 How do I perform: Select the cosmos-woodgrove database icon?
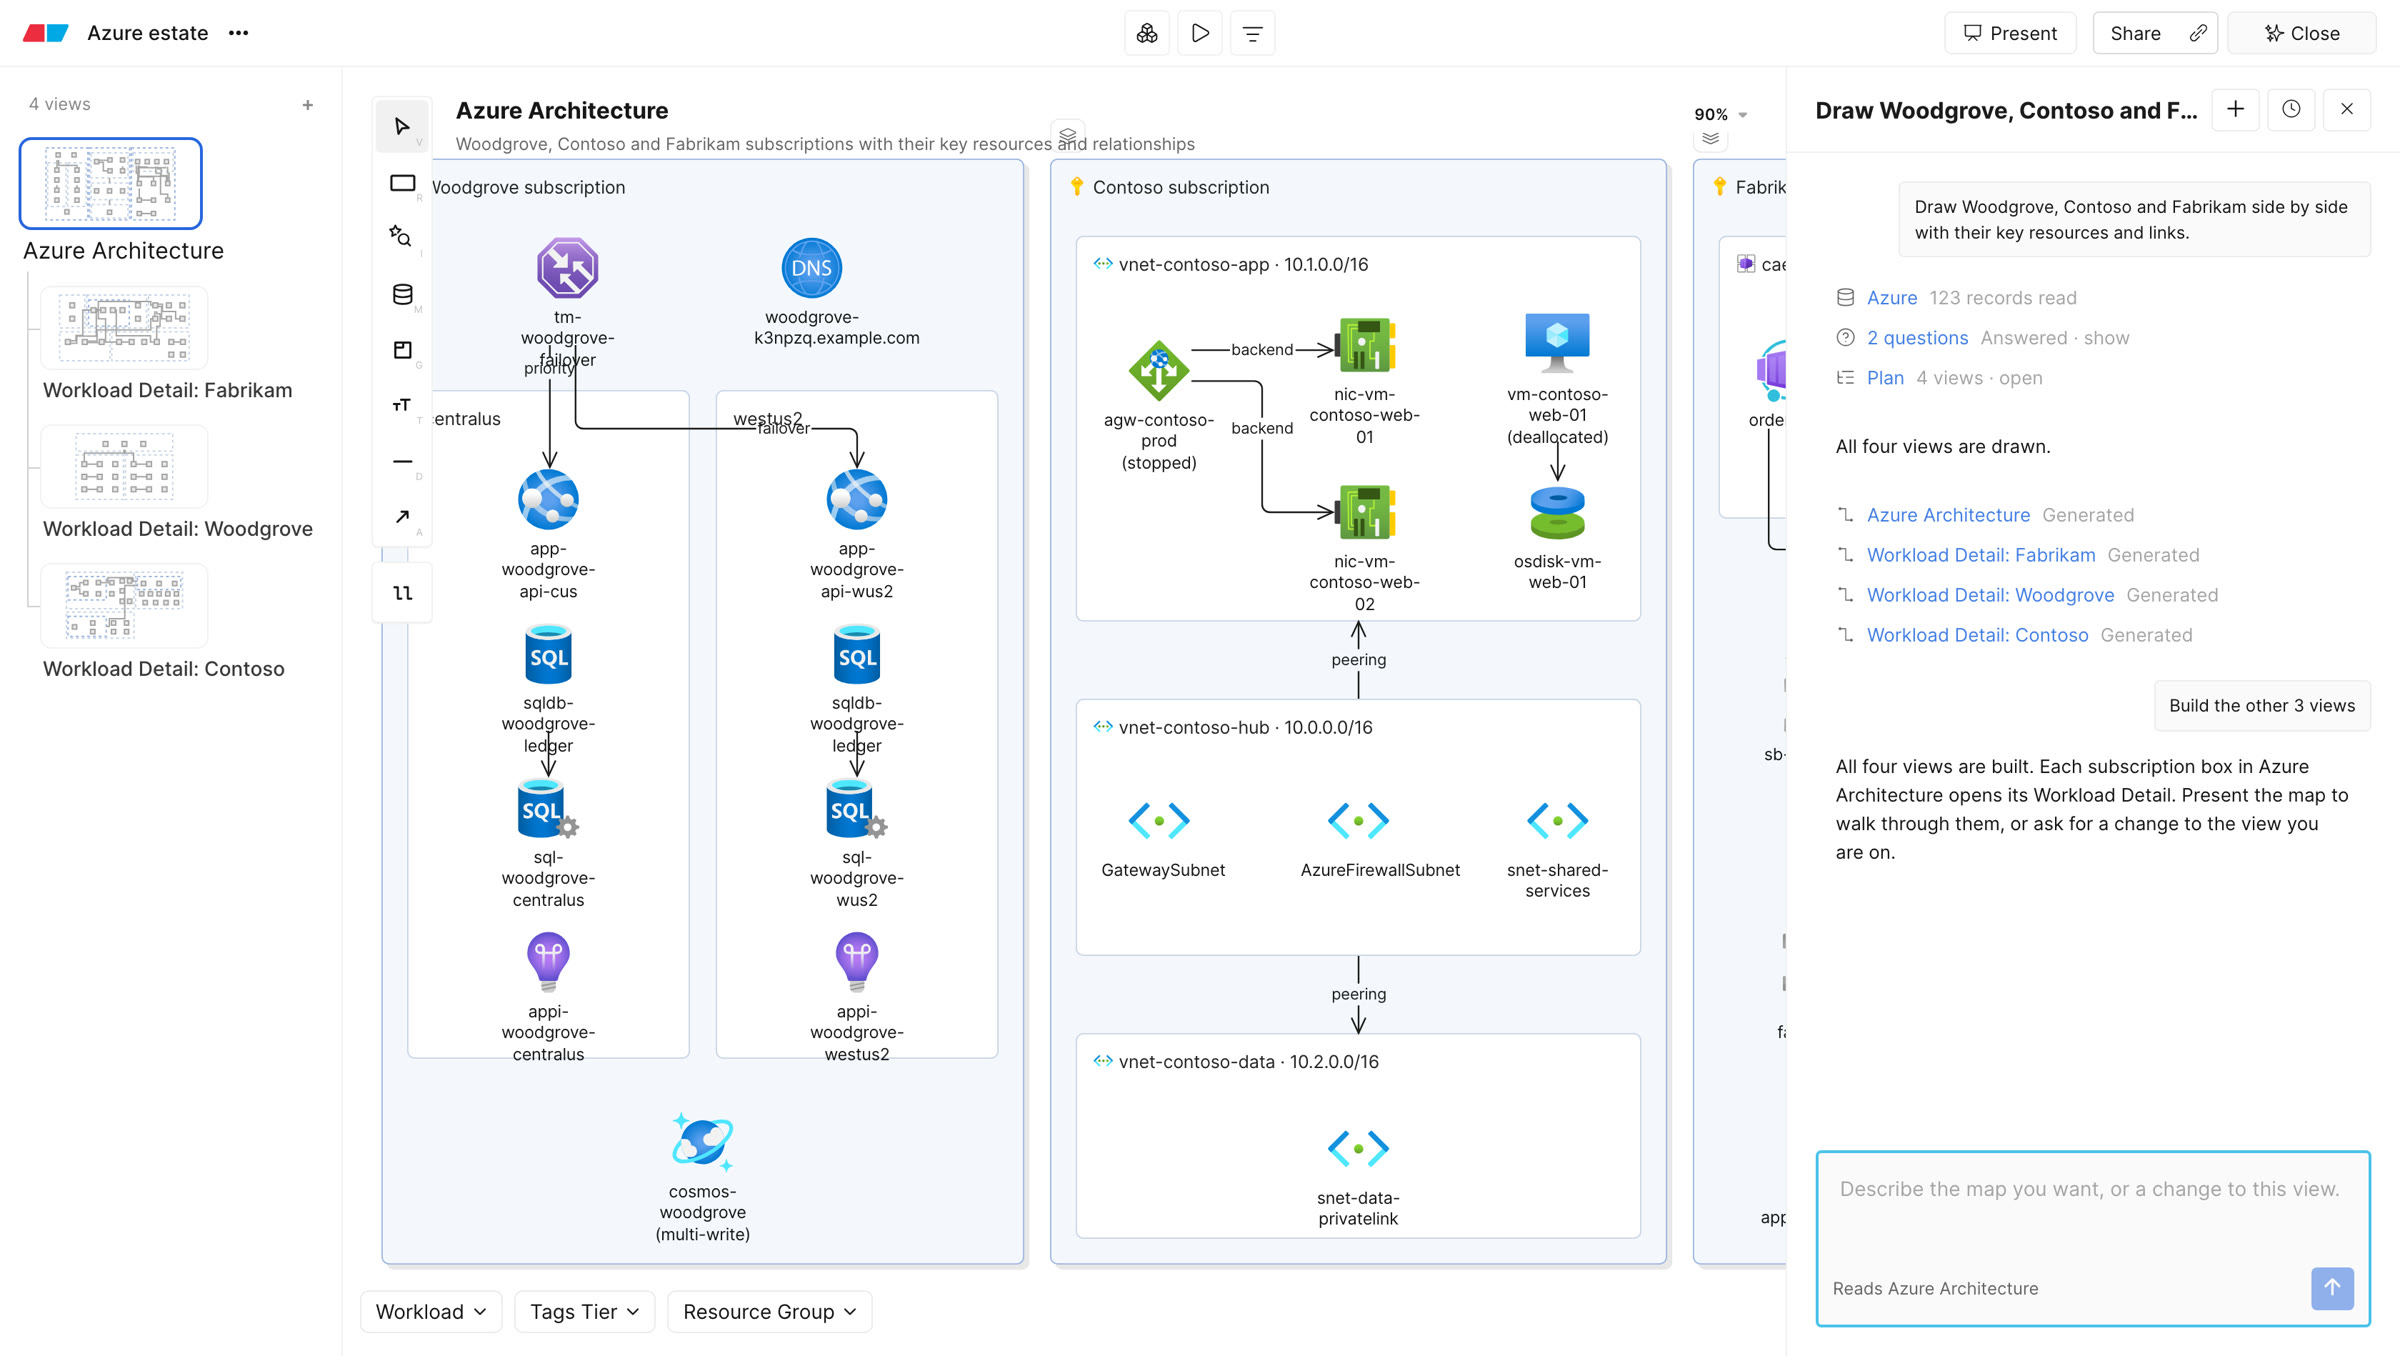[x=702, y=1141]
